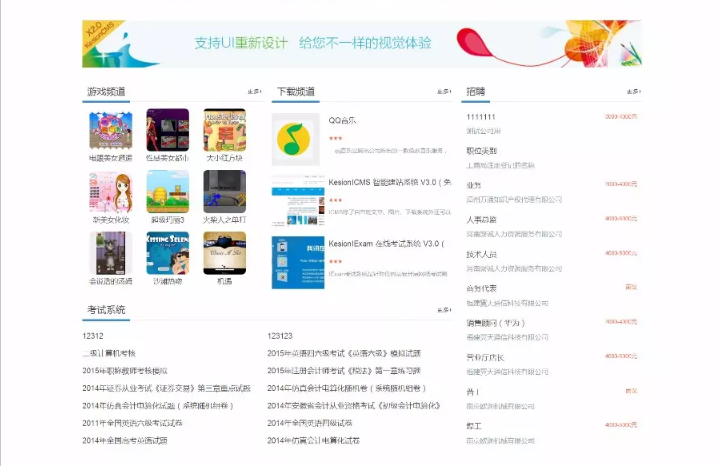This screenshot has height=466, width=723.
Task: Select the 考试系统 section heading
Action: coord(105,310)
